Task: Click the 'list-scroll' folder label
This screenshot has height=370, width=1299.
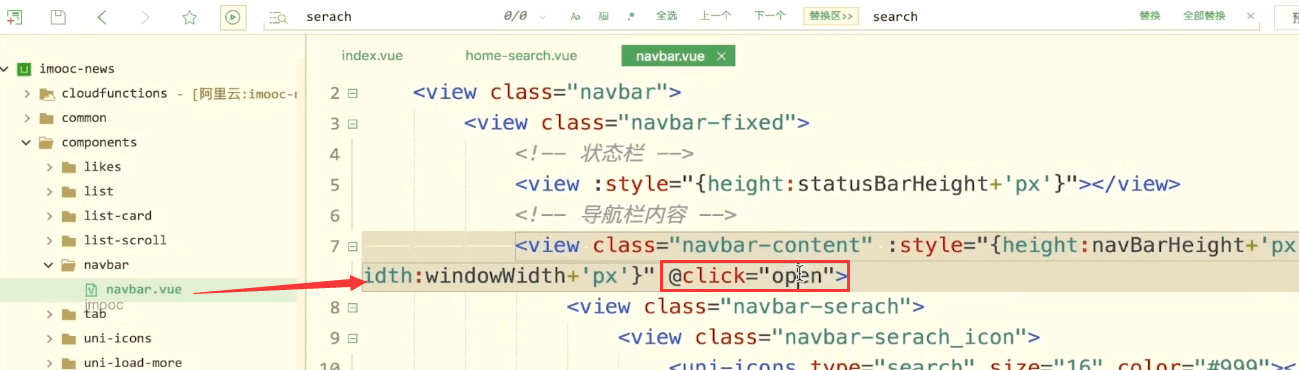Action: pos(125,241)
